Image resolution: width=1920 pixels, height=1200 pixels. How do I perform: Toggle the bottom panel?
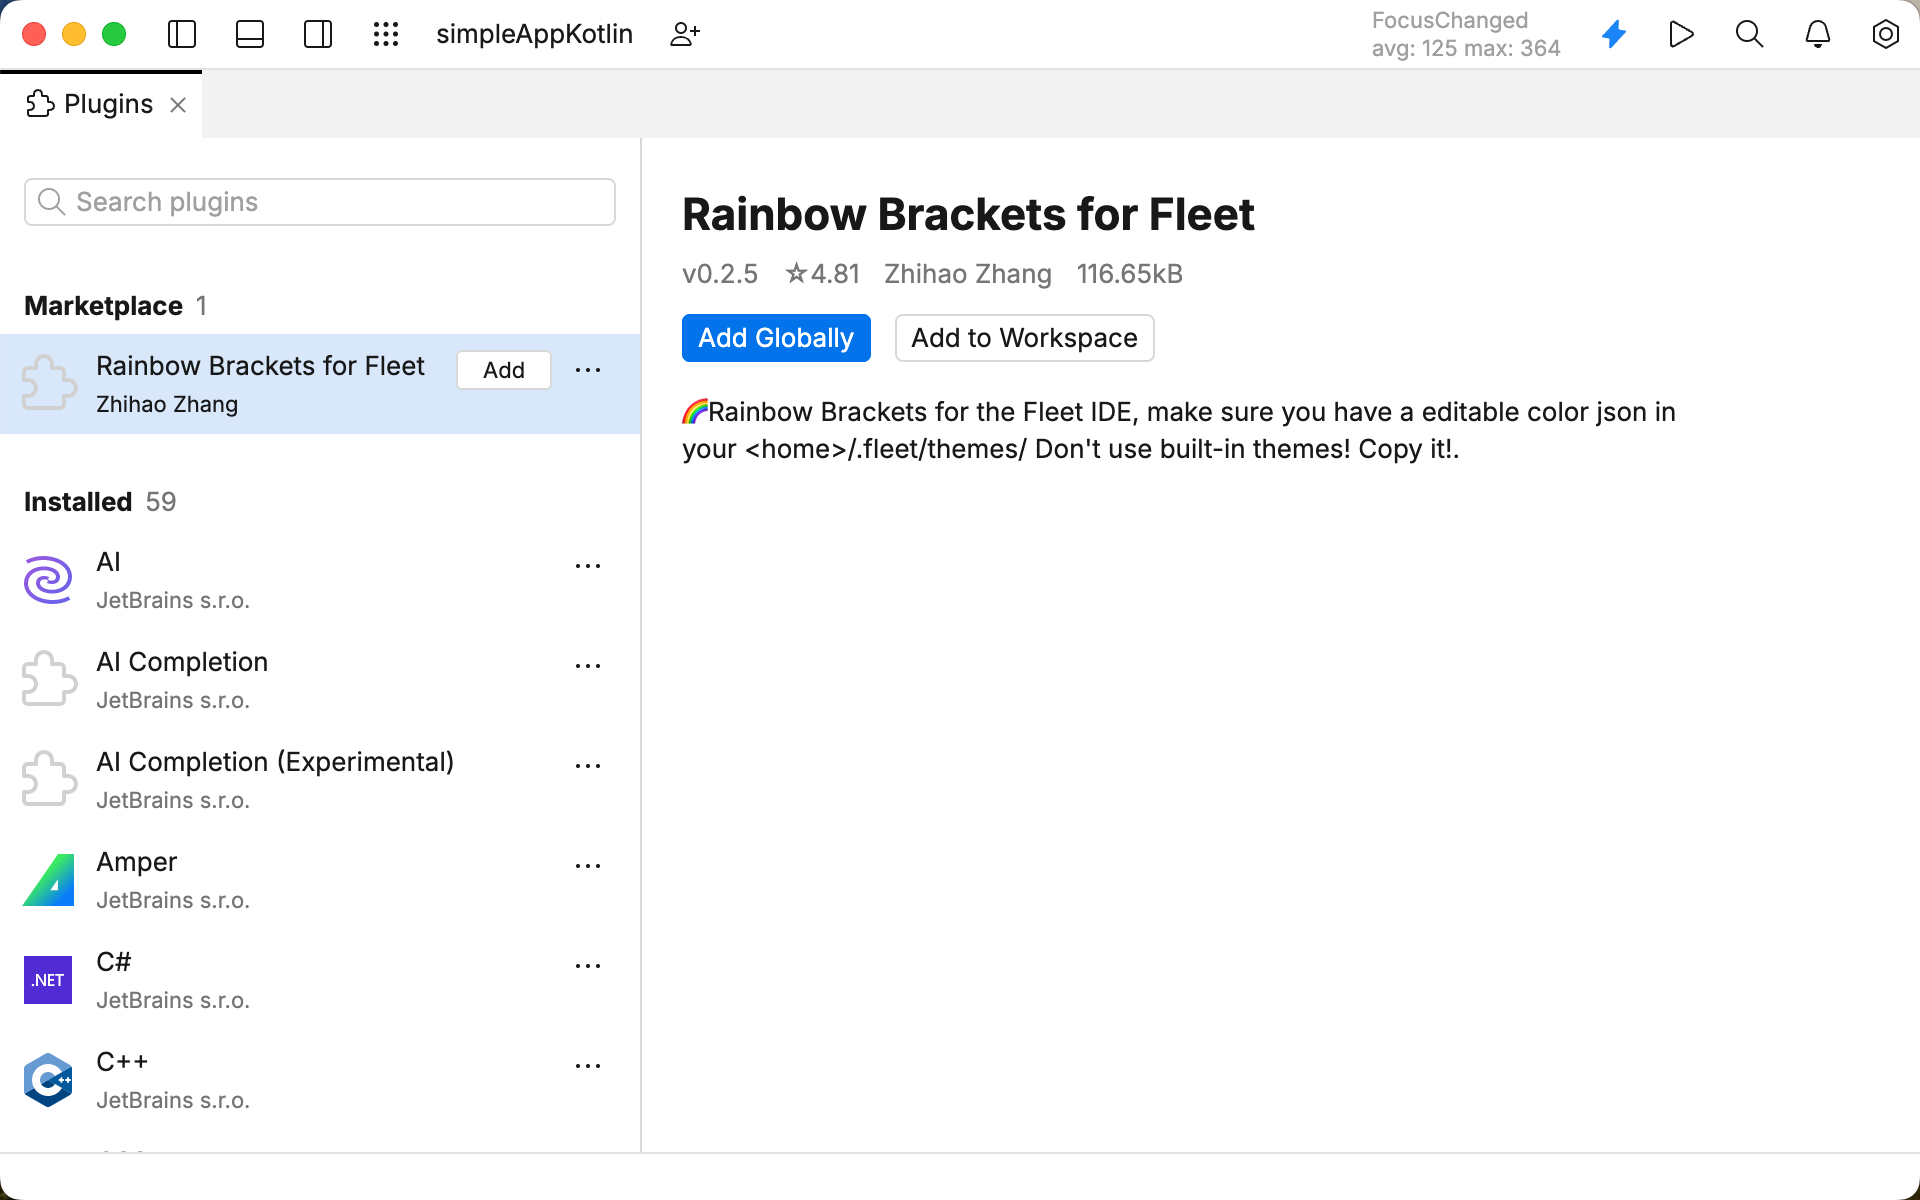(250, 34)
